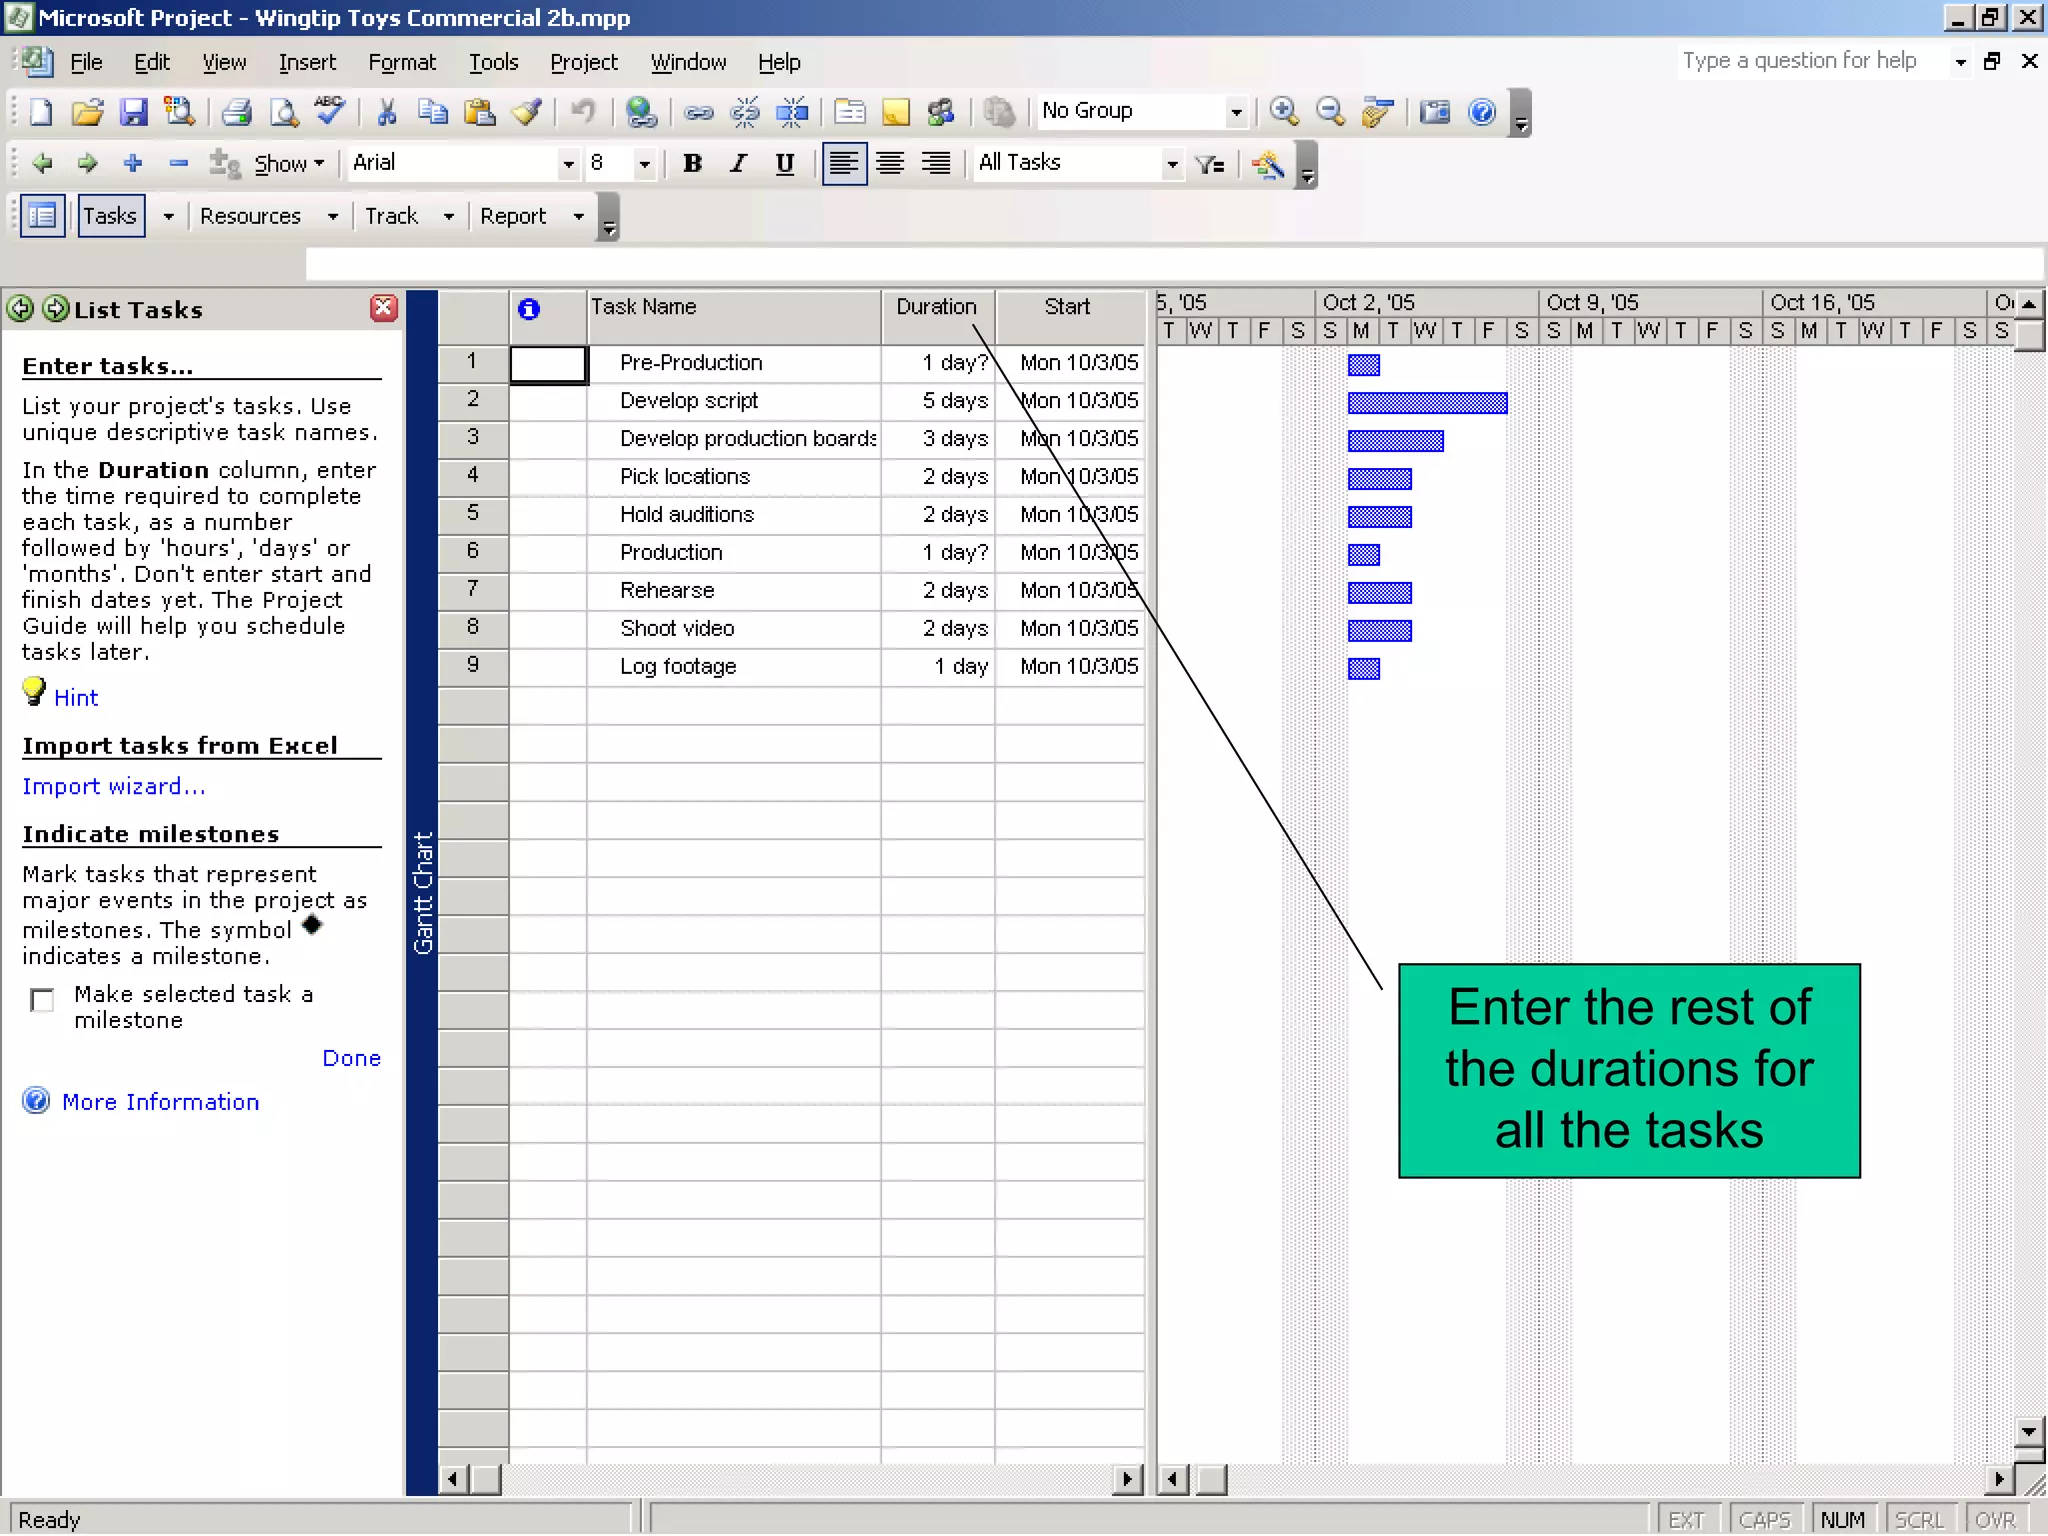Open a file with the Open folder icon
This screenshot has width=2048, height=1536.
click(87, 111)
